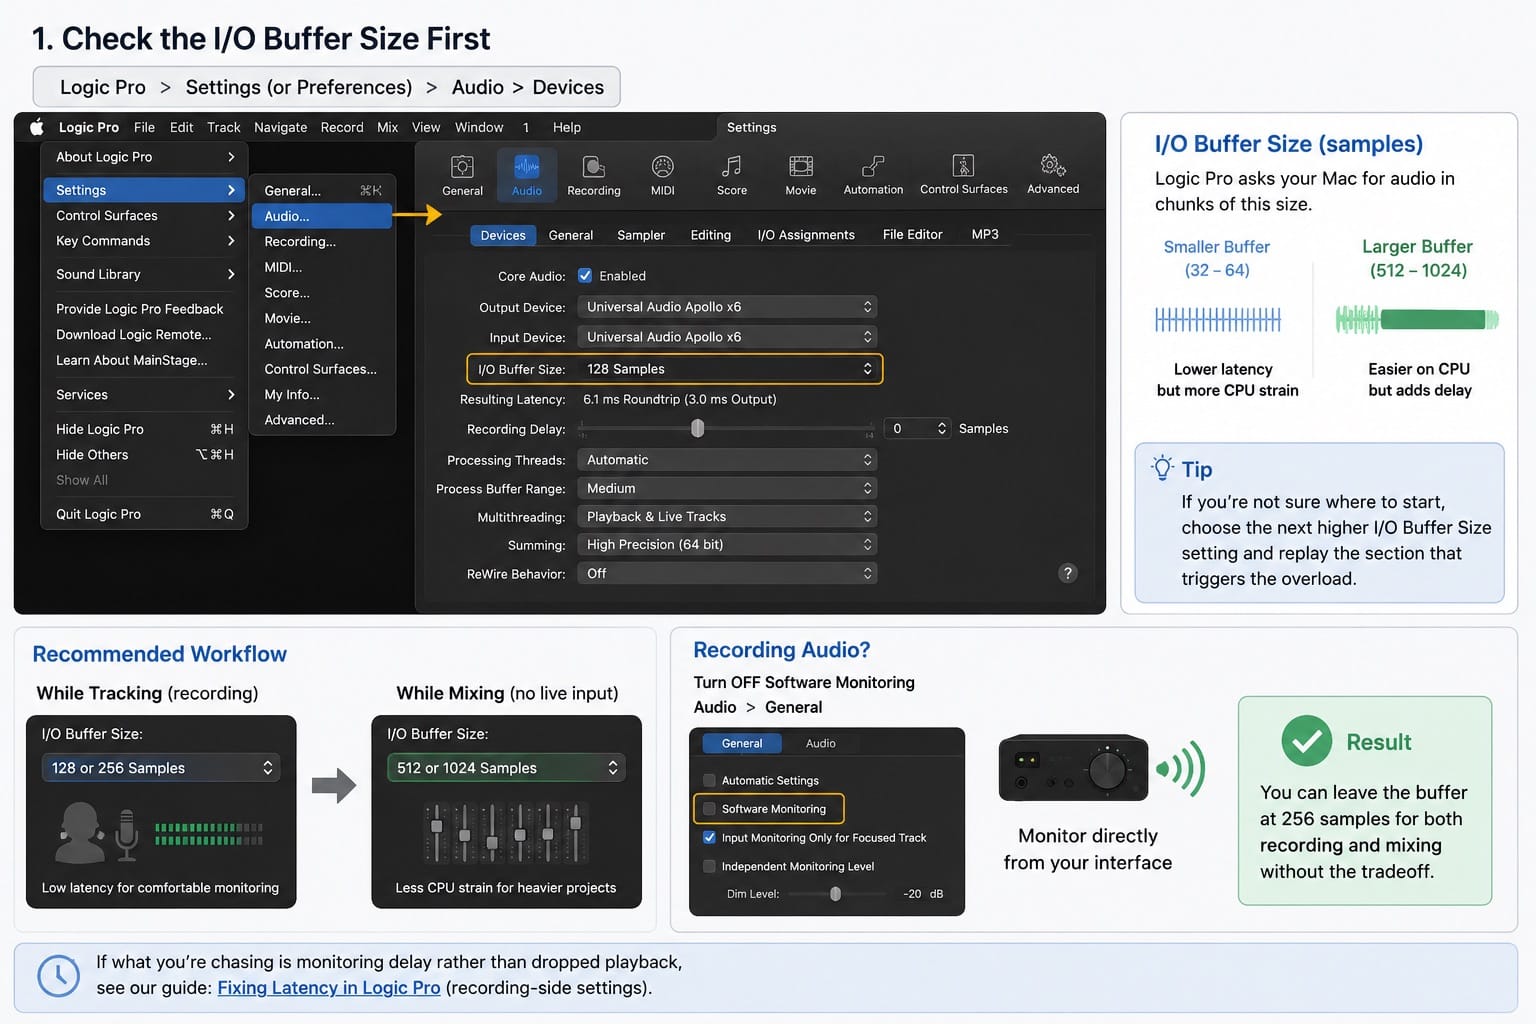Toggle the Core Audio Enabled checkbox
Screen dimensions: 1536x1024
585,276
